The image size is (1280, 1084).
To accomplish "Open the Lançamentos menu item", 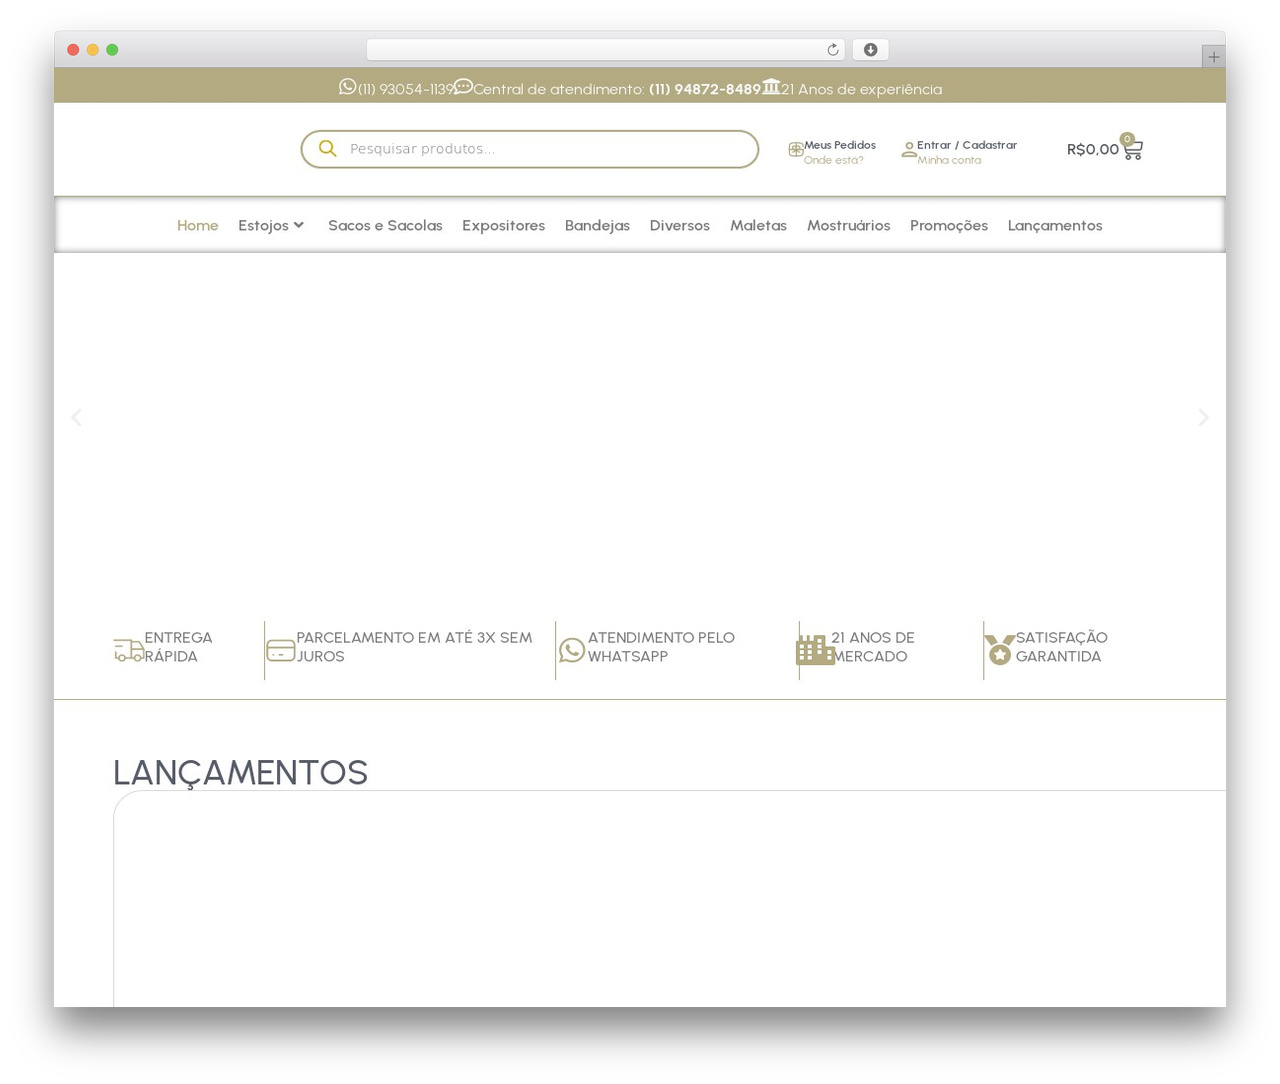I will pyautogui.click(x=1055, y=225).
